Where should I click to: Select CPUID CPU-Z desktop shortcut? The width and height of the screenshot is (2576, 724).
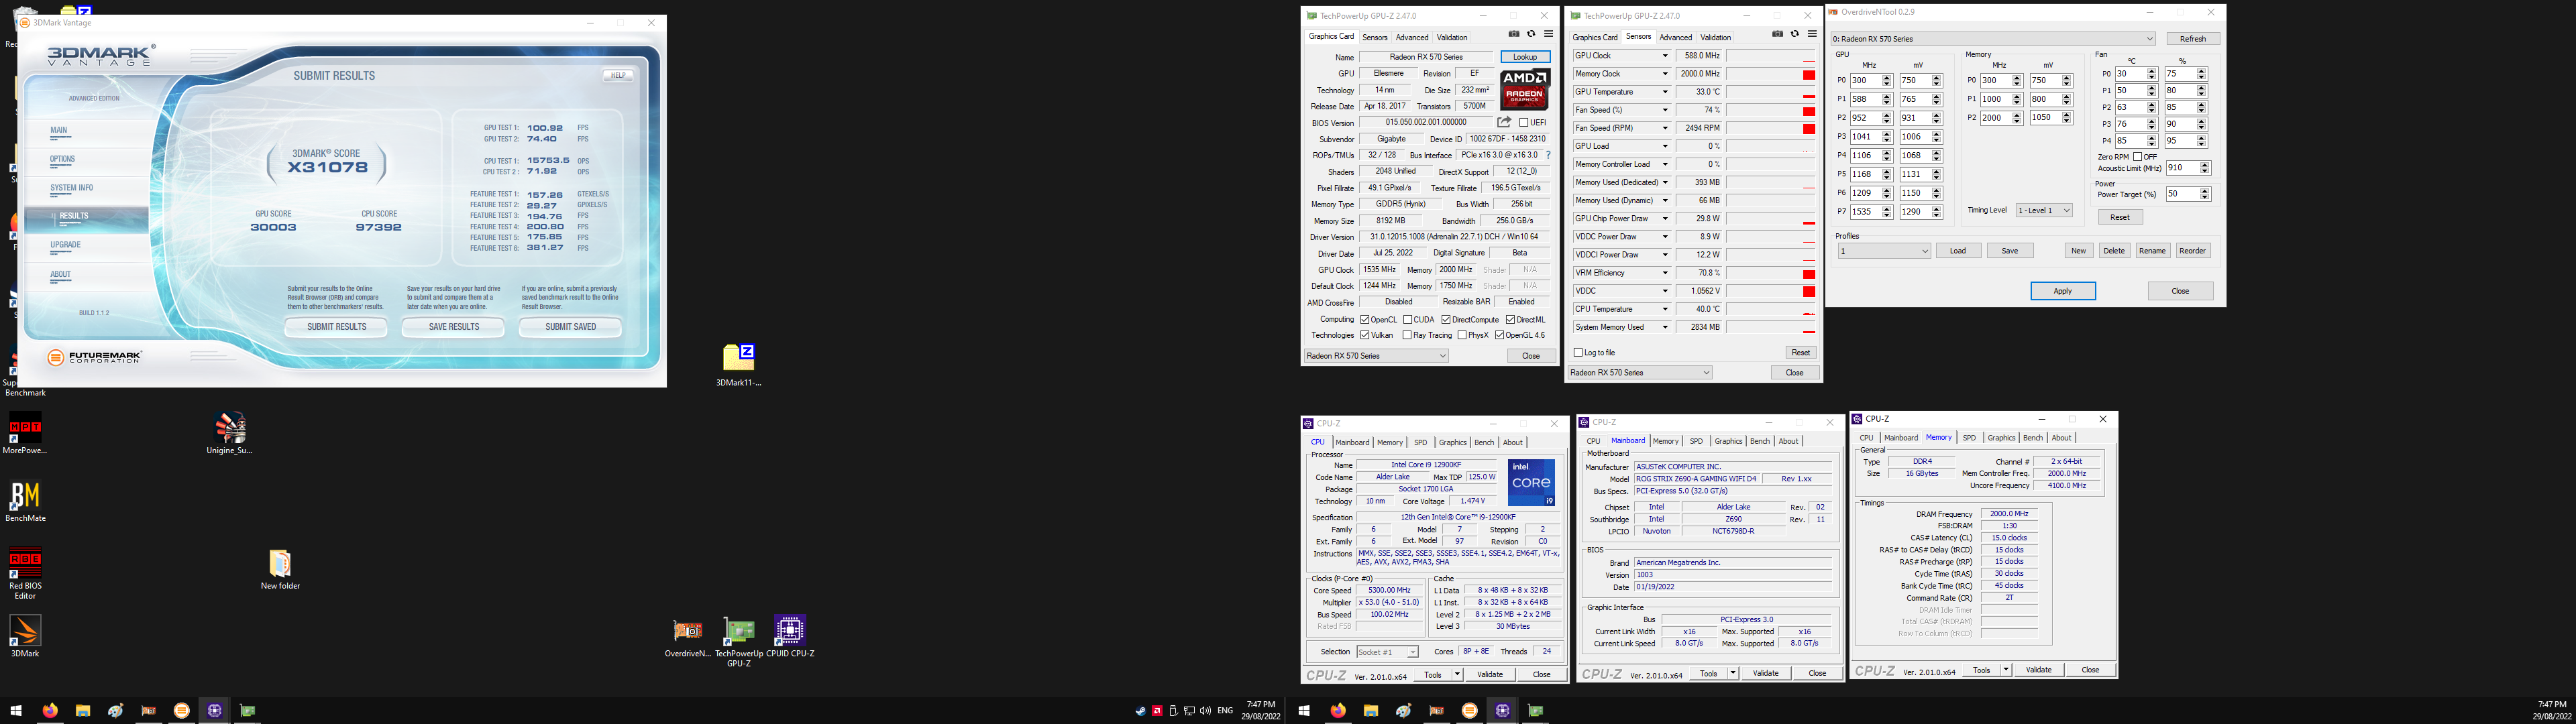[x=790, y=637]
